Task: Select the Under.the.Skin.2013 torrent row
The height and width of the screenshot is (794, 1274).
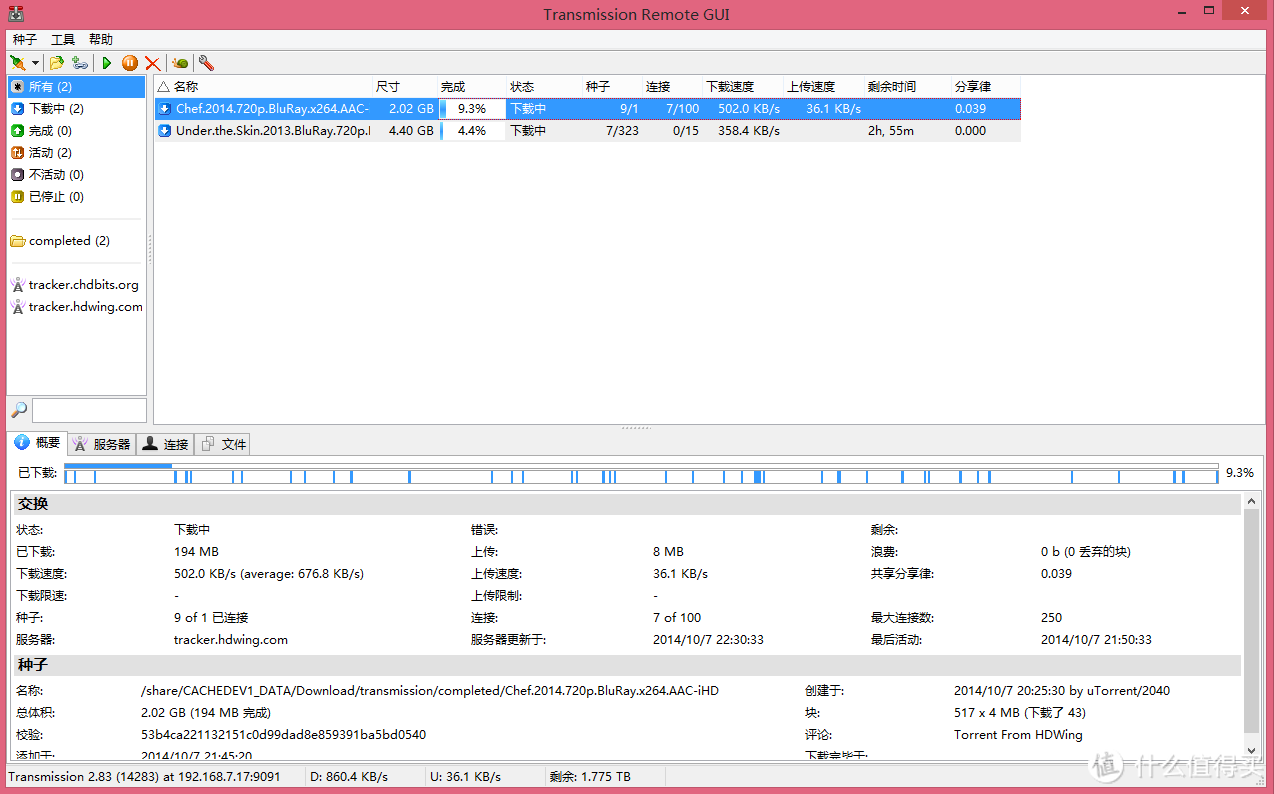Action: point(272,131)
